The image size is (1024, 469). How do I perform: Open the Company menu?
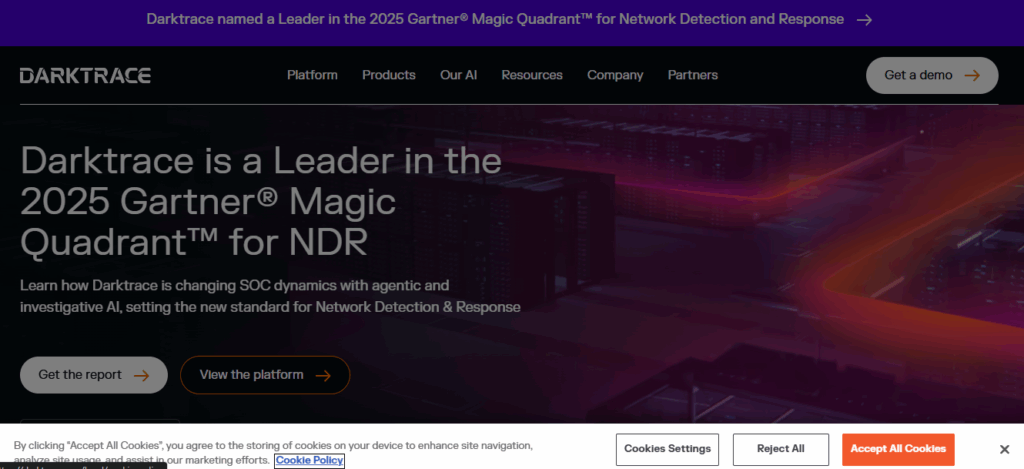pos(615,75)
